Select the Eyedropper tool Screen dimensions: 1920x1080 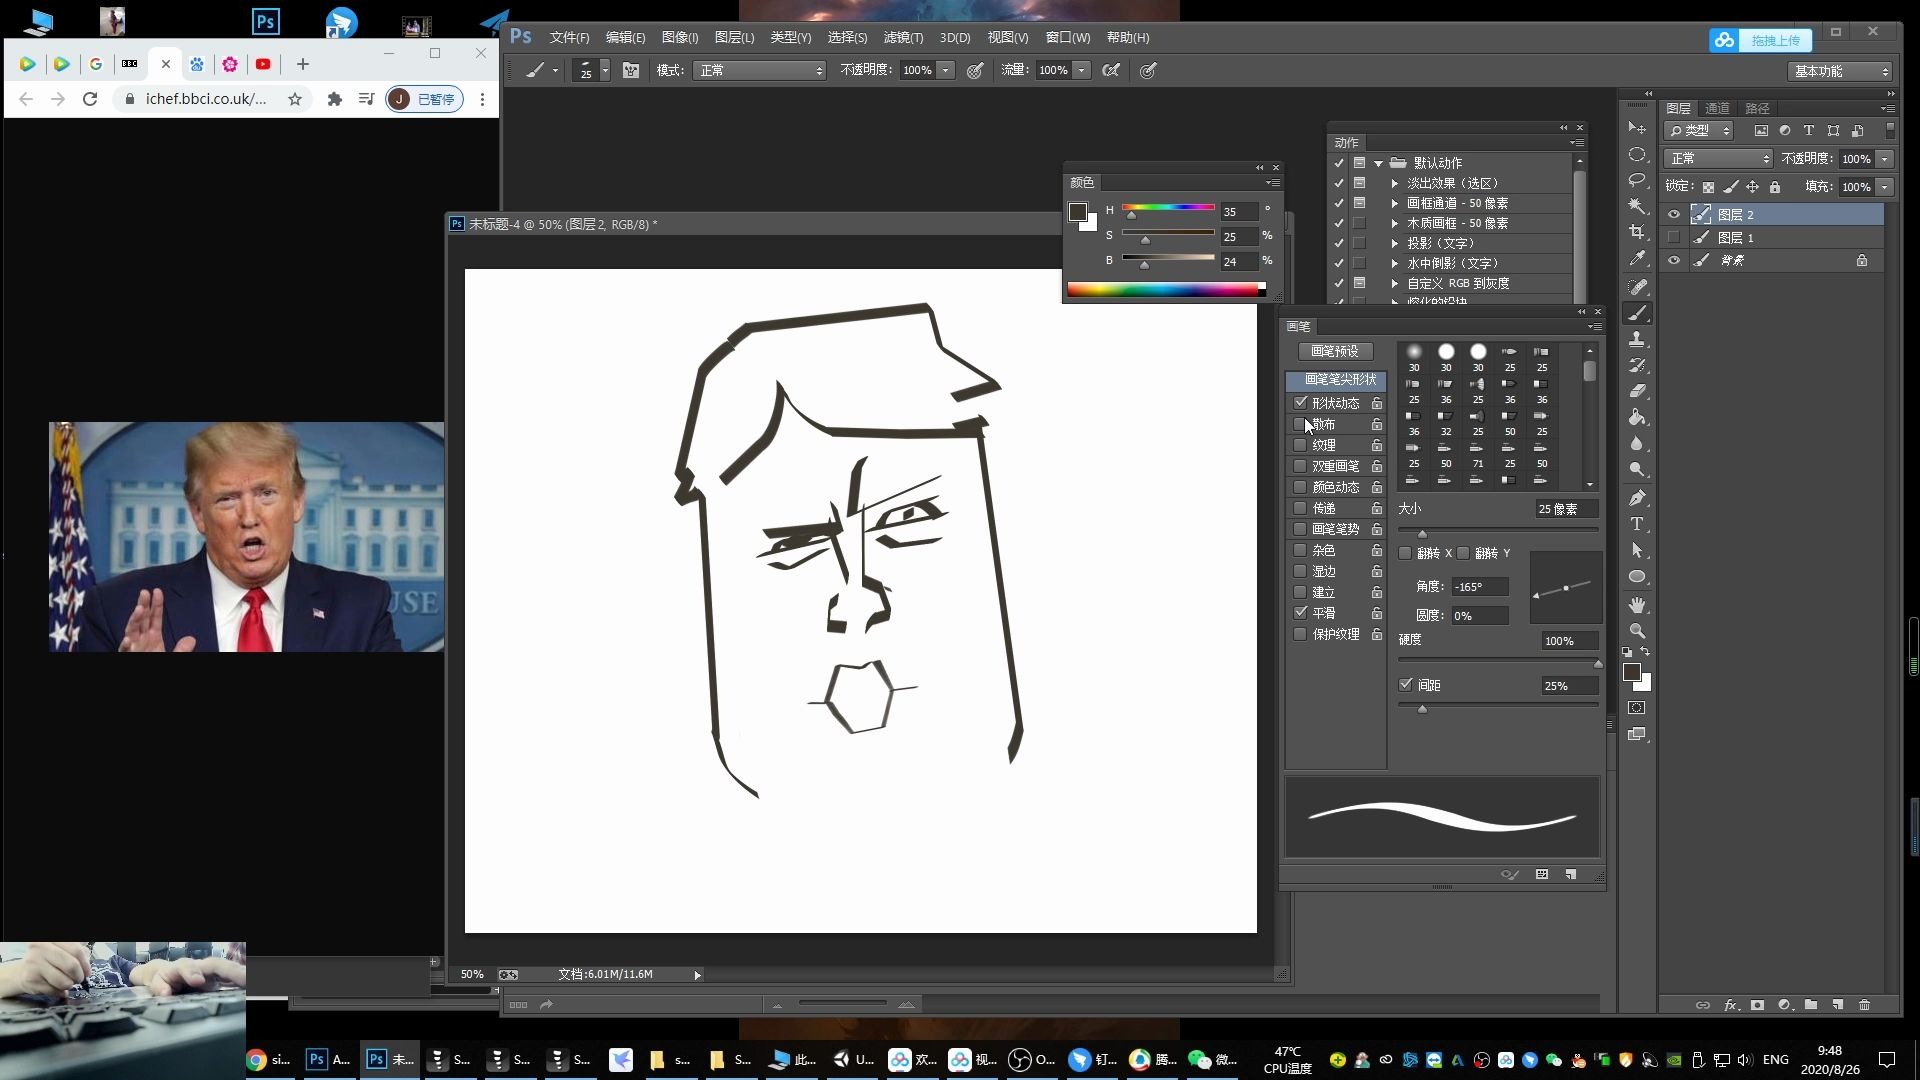click(1637, 258)
